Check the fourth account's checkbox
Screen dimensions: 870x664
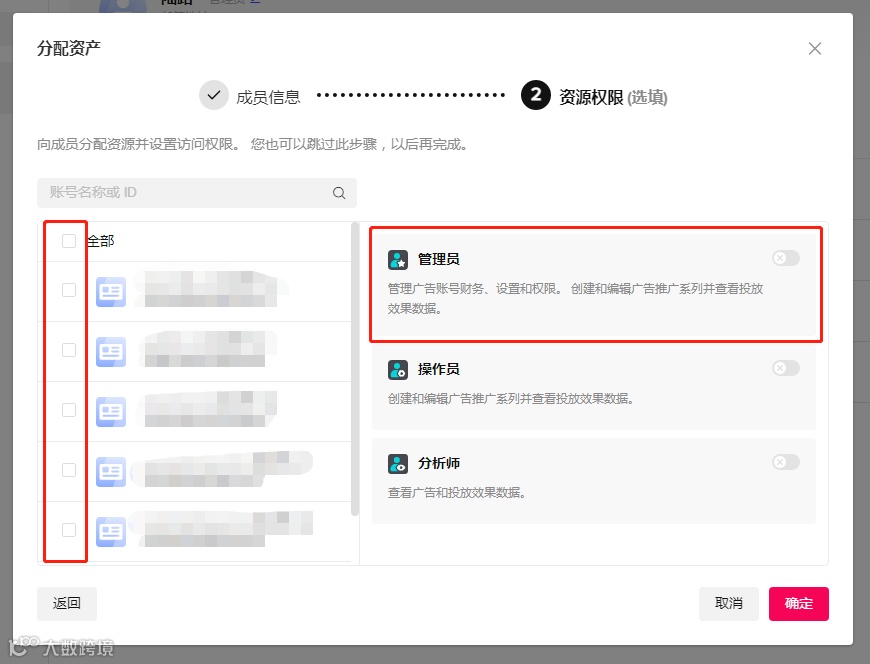(69, 469)
